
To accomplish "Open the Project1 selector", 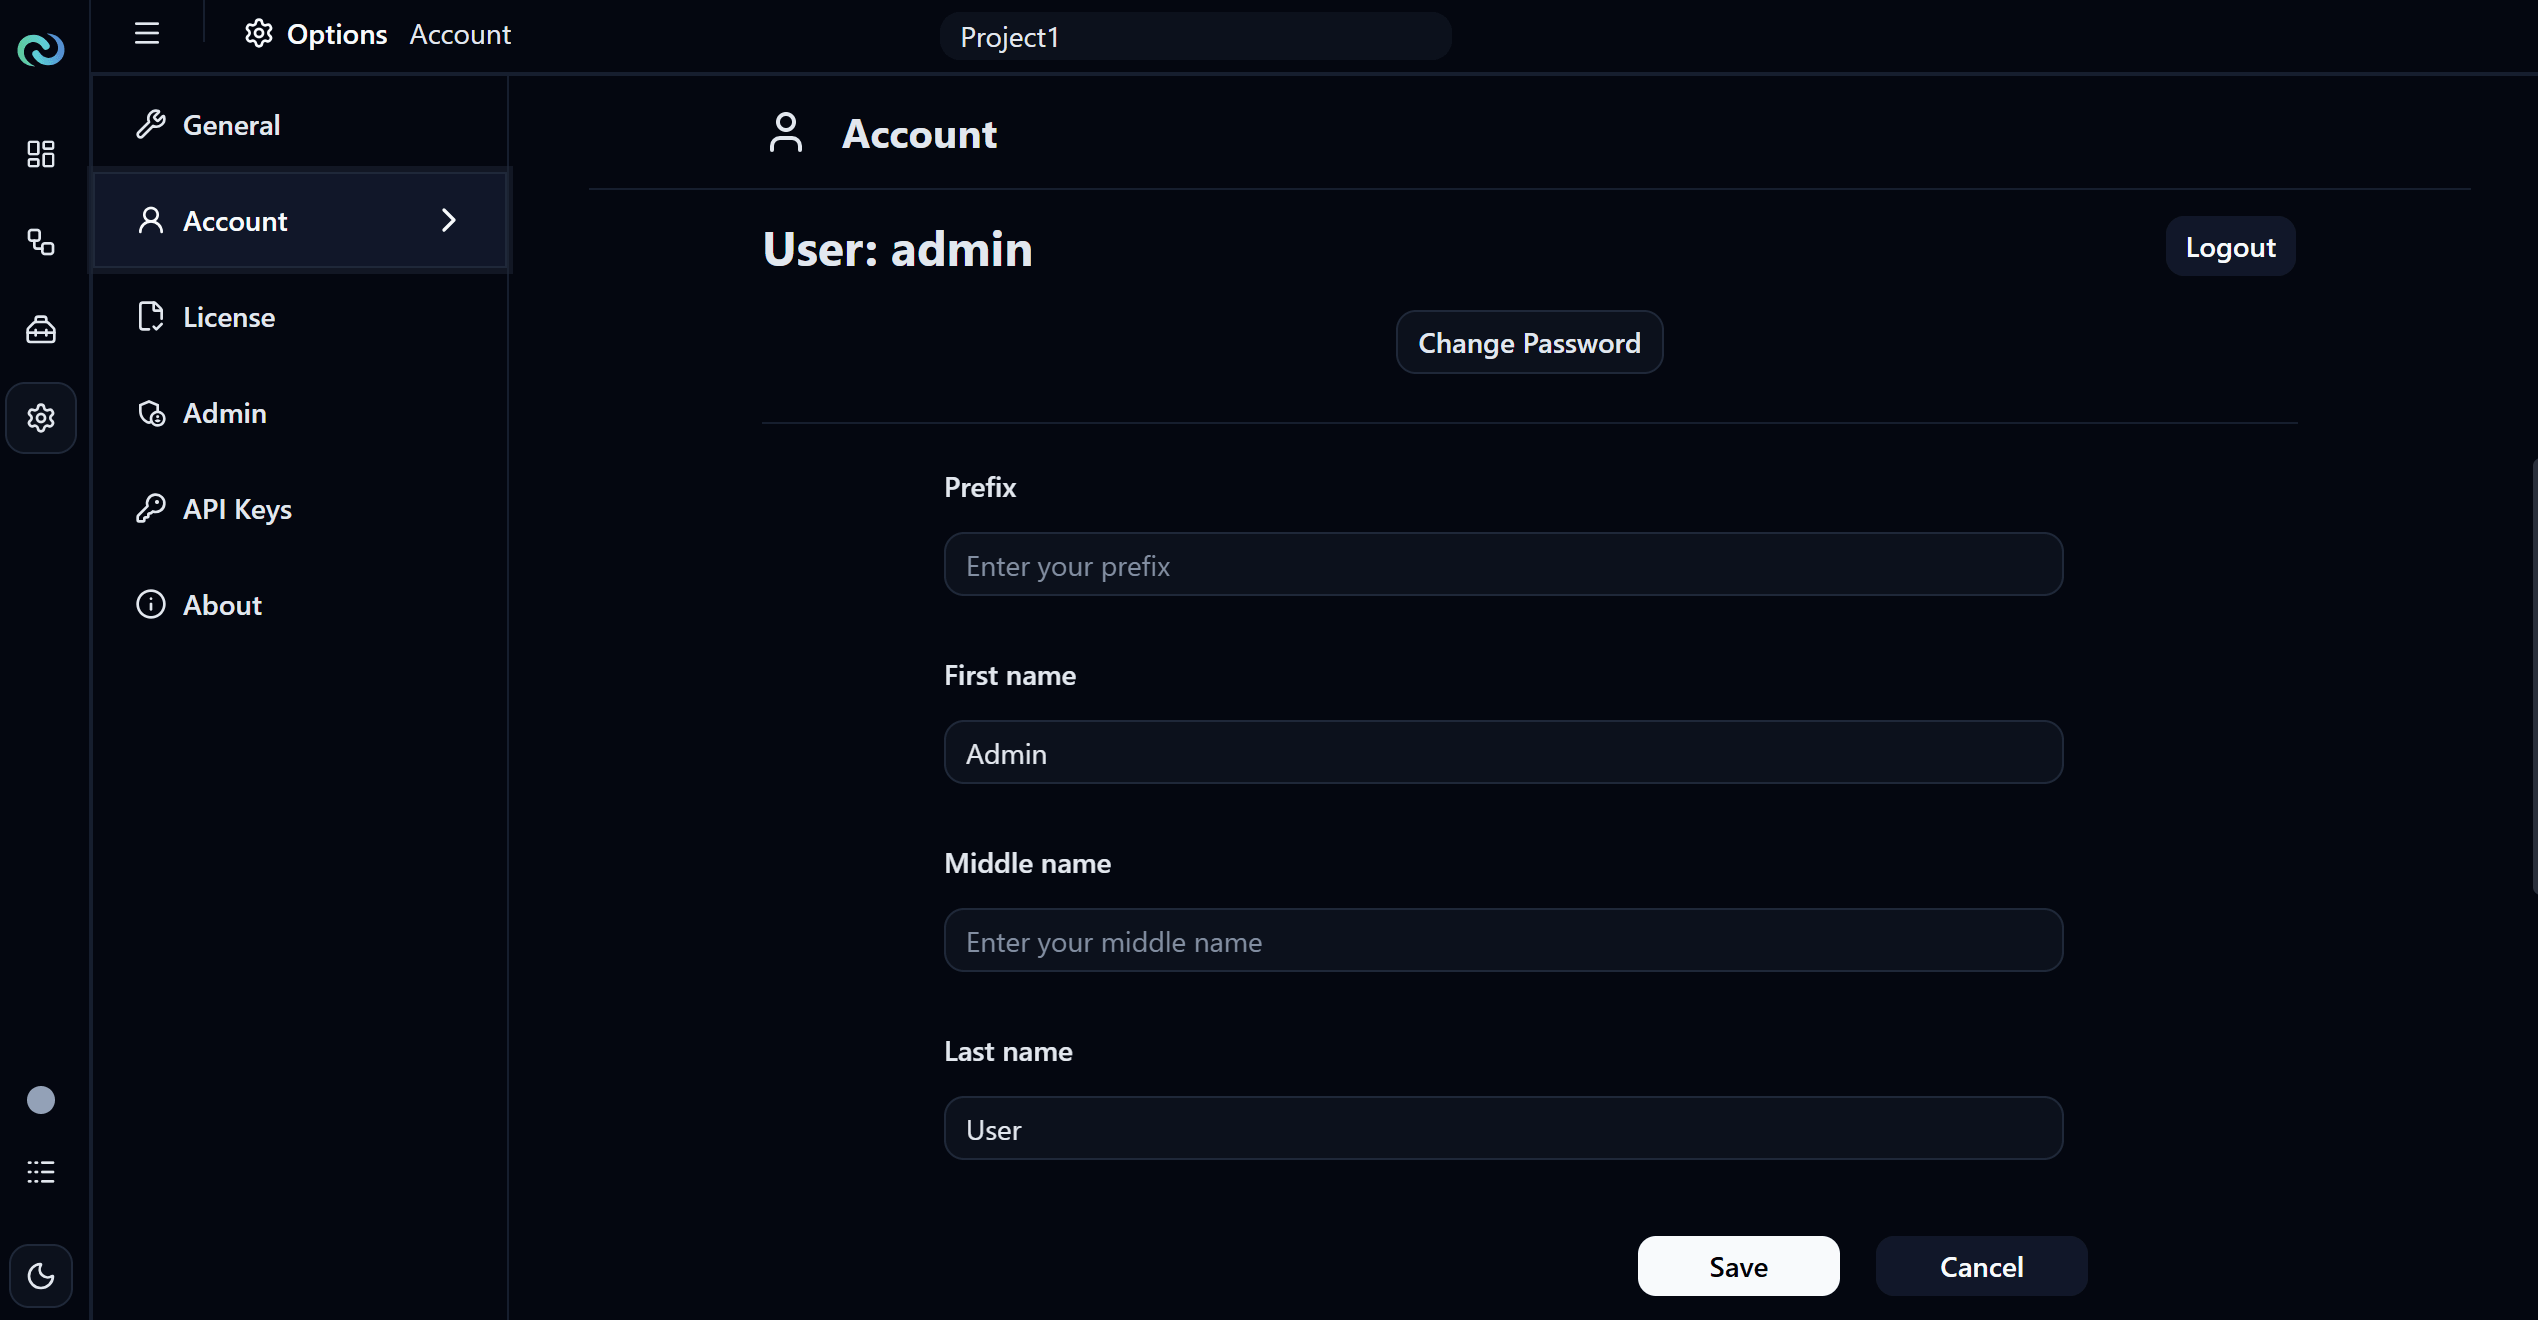I will coord(1195,37).
